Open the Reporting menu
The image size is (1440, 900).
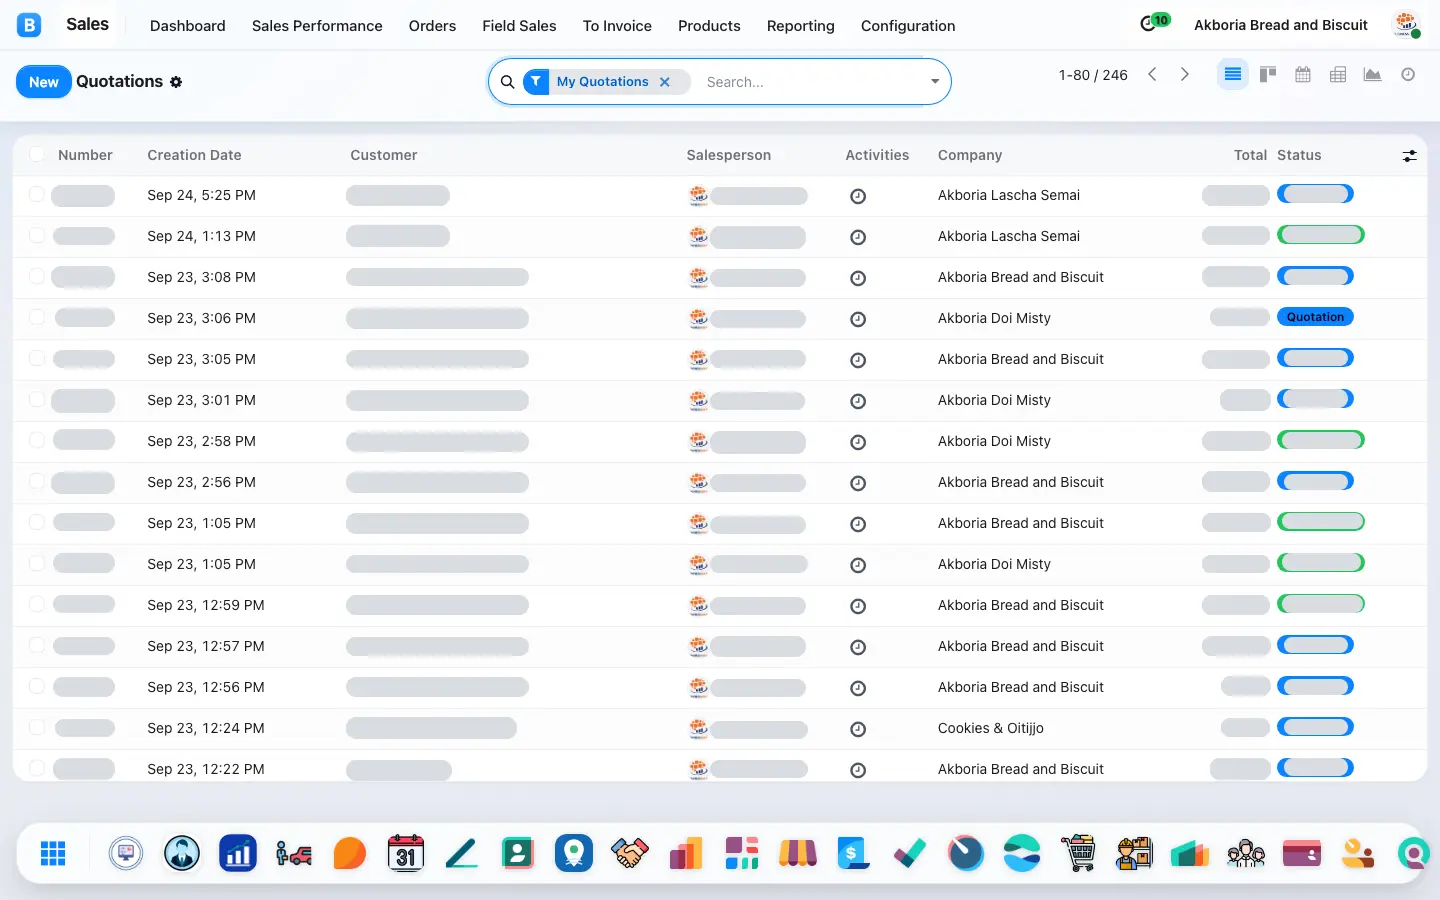tap(800, 26)
